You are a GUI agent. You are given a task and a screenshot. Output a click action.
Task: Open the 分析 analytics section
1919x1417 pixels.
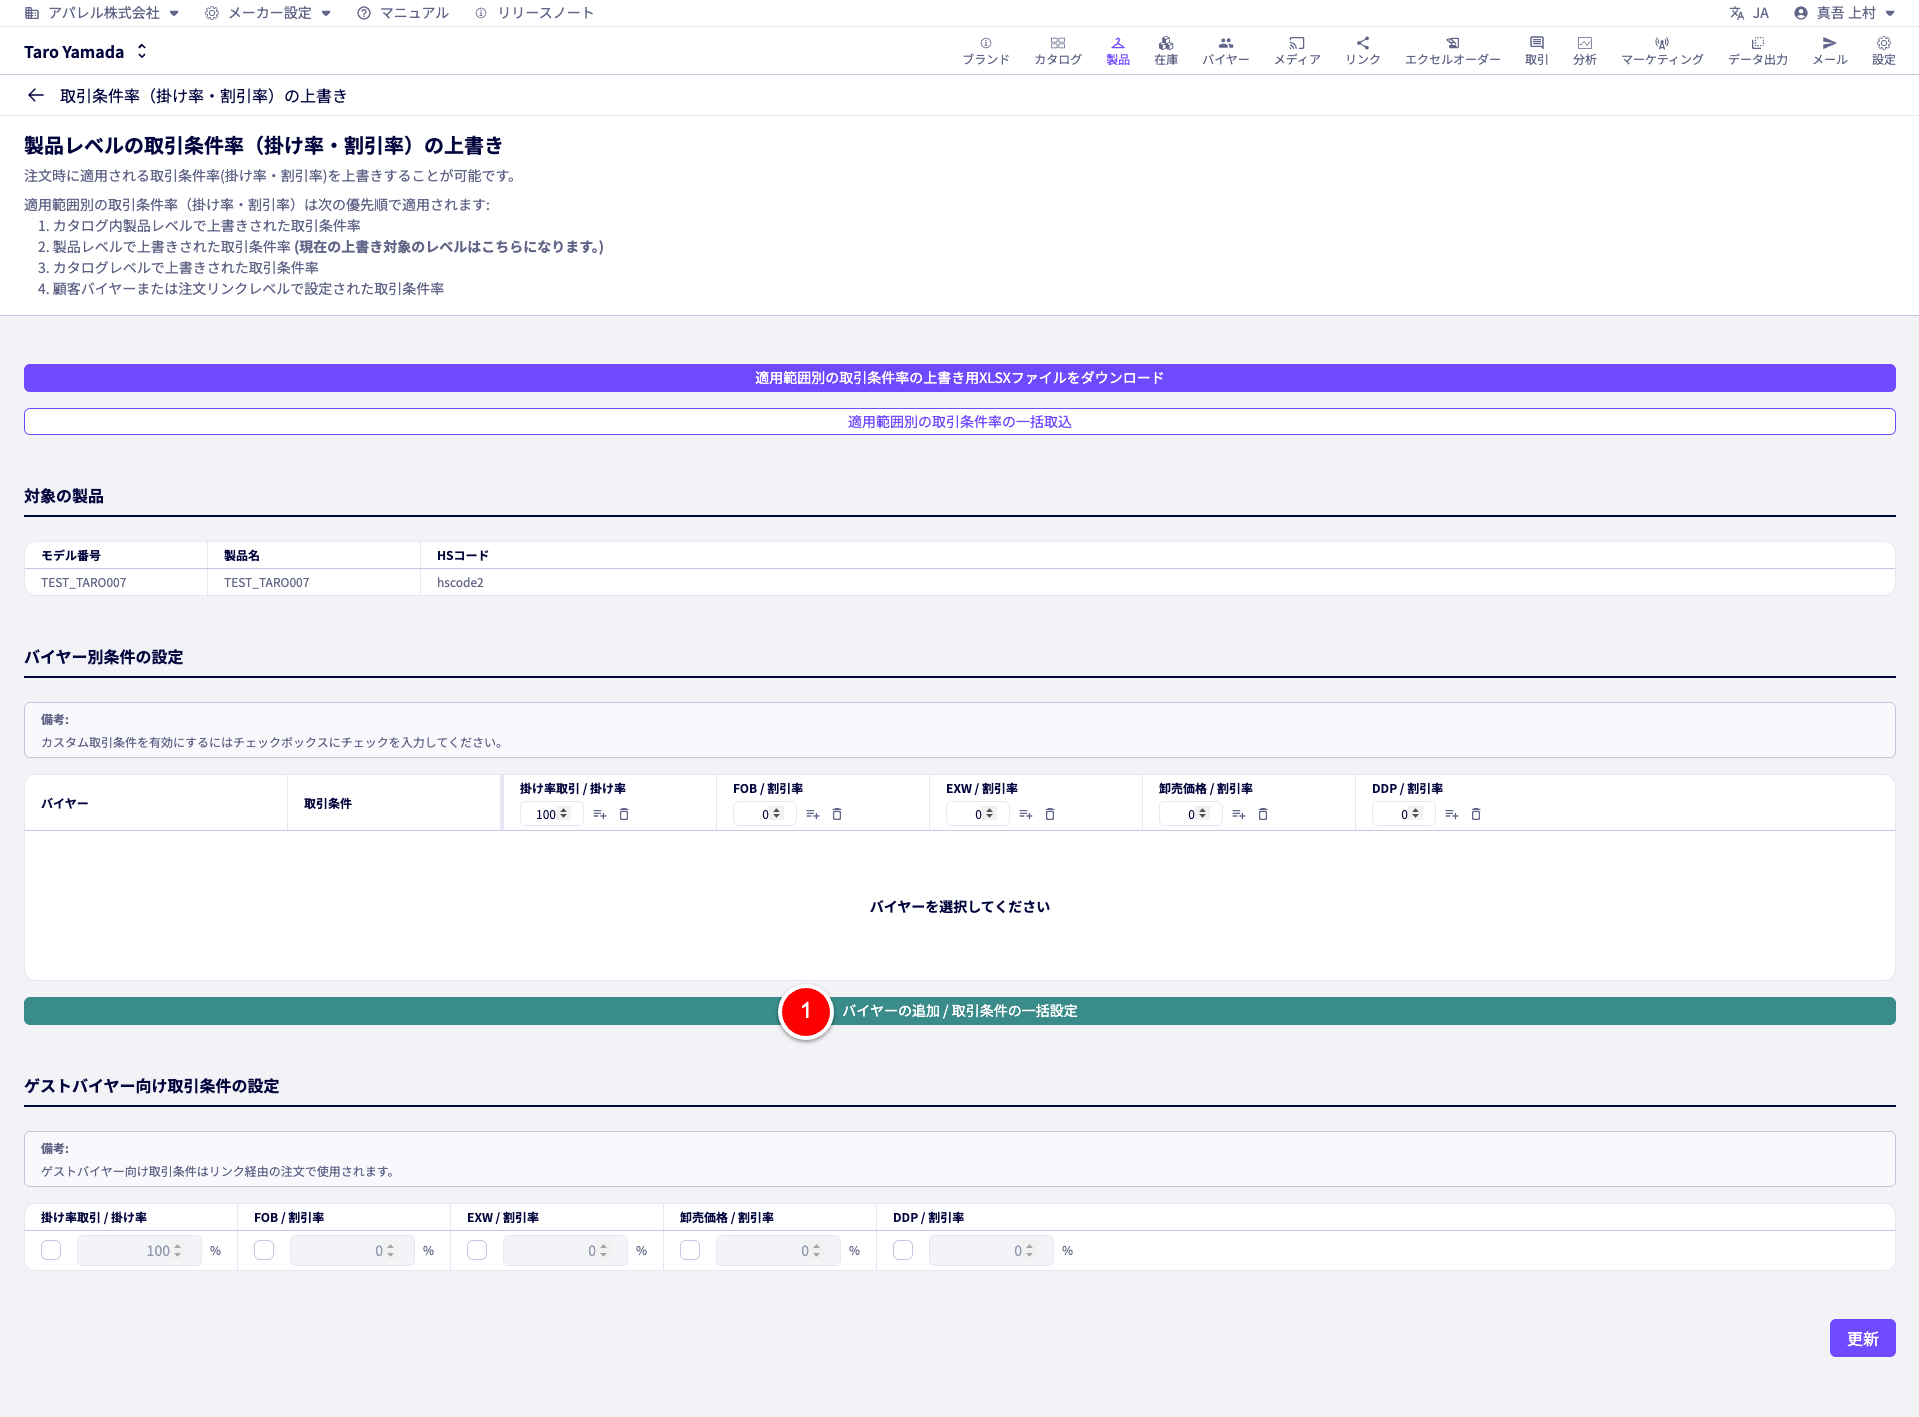pos(1584,51)
